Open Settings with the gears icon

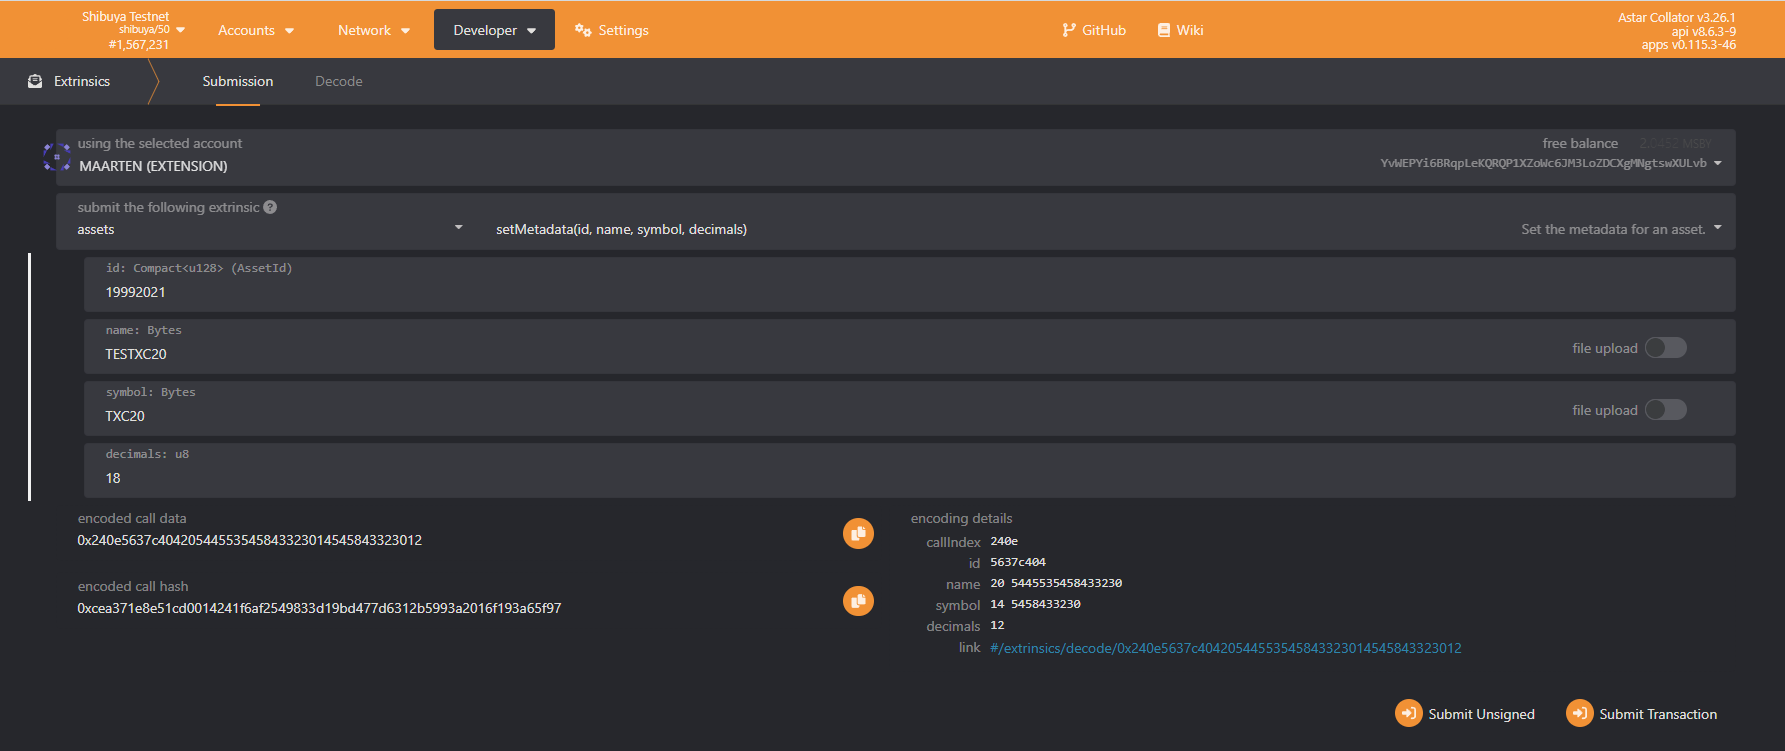(611, 30)
